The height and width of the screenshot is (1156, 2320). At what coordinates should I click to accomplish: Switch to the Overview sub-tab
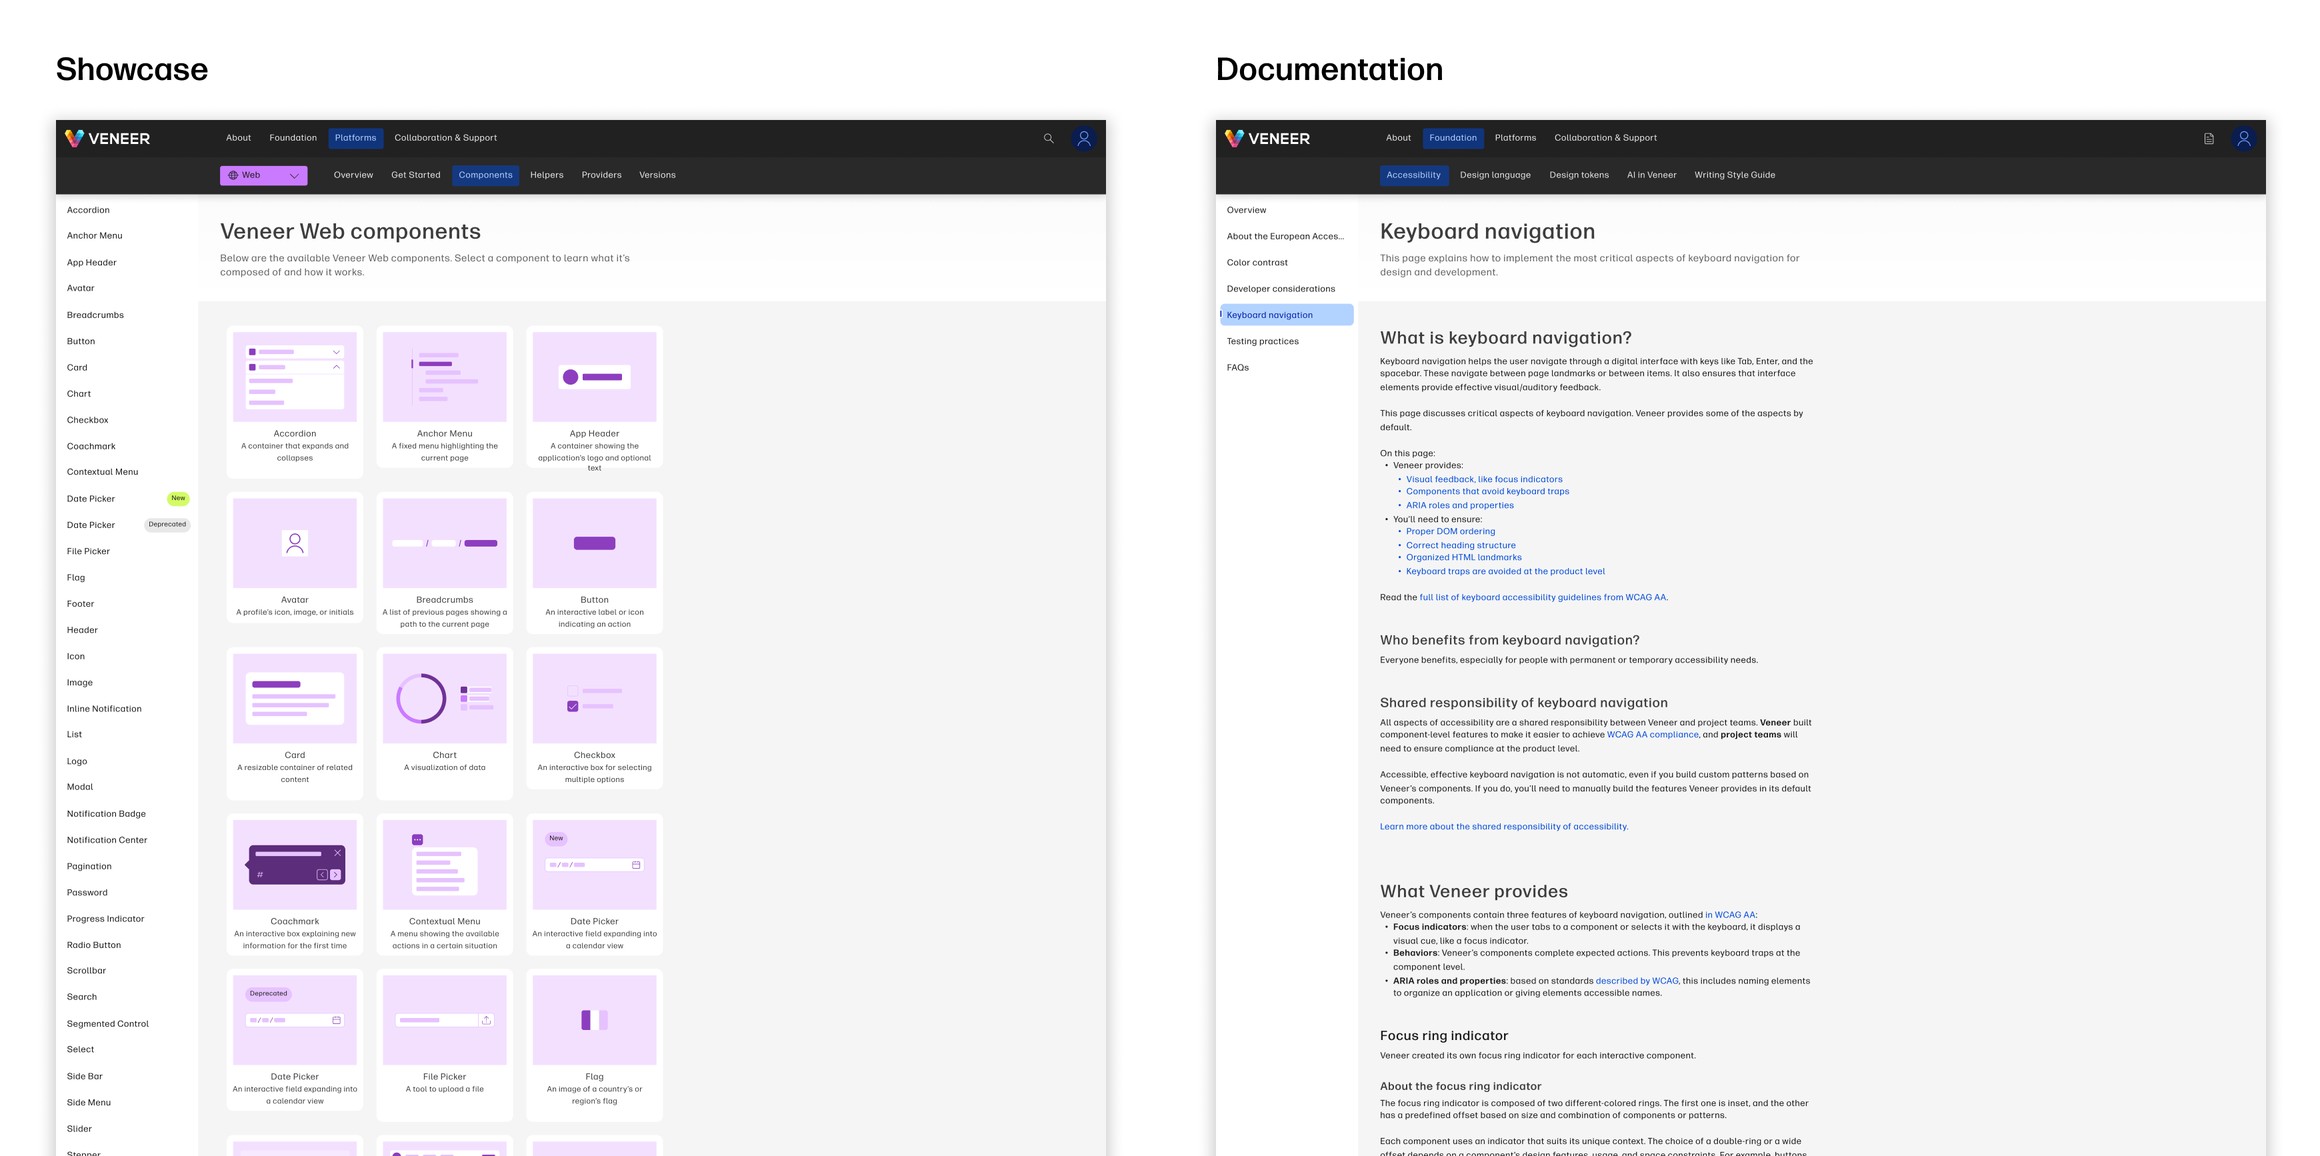353,175
